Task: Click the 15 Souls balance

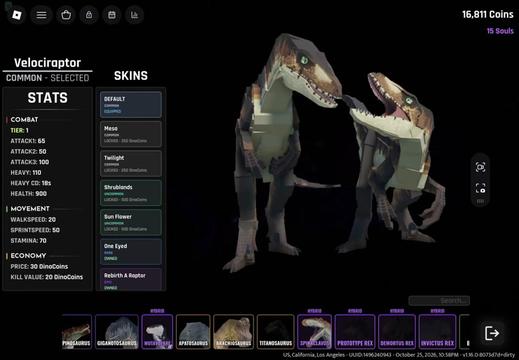Action: 500,31
